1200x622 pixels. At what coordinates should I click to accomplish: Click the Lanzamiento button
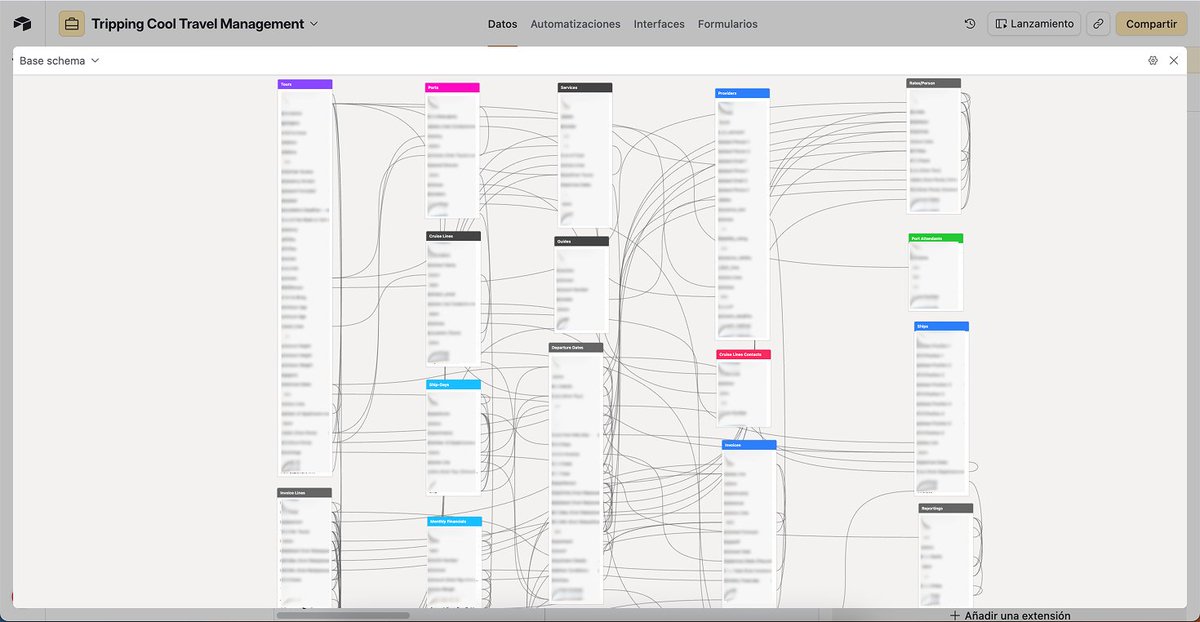1034,24
